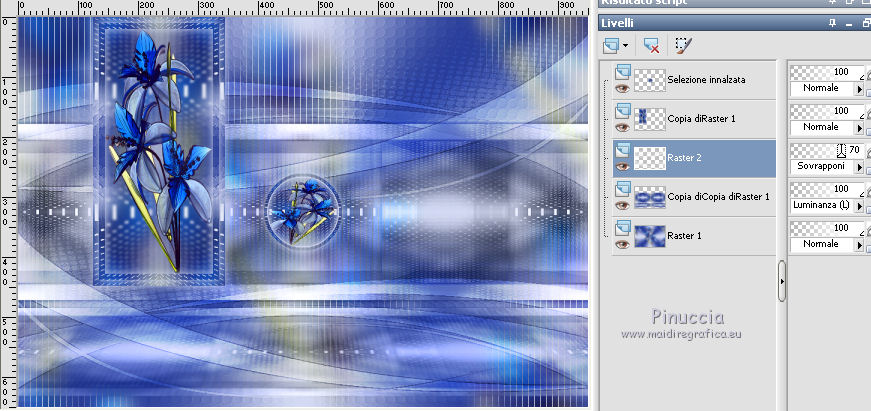Screen dimensions: 871x411
Task: Adjust opacity slider of Raster 1
Action: click(827, 228)
